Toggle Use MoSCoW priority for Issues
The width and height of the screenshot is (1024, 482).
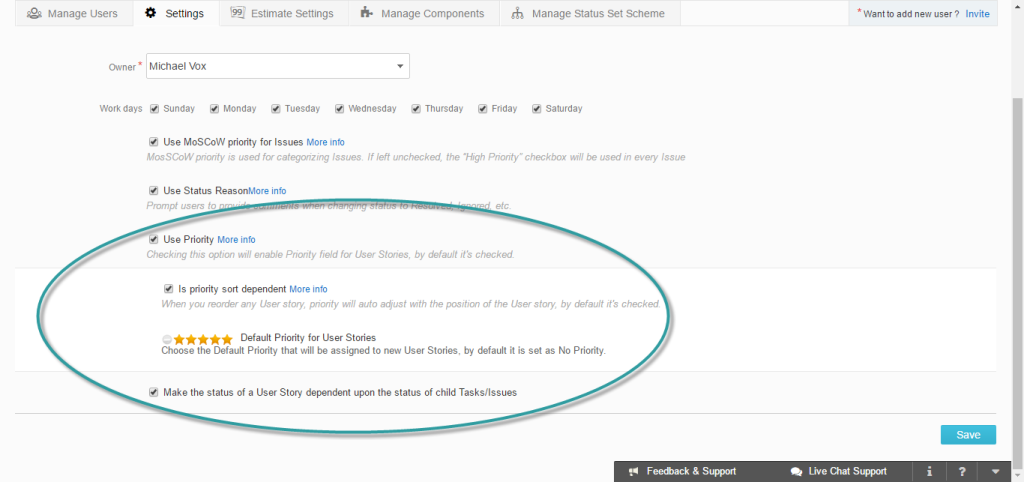[x=154, y=142]
